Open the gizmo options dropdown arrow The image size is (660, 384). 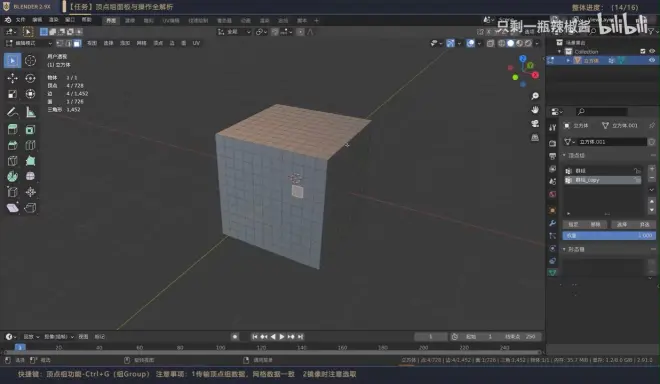[x=459, y=43]
